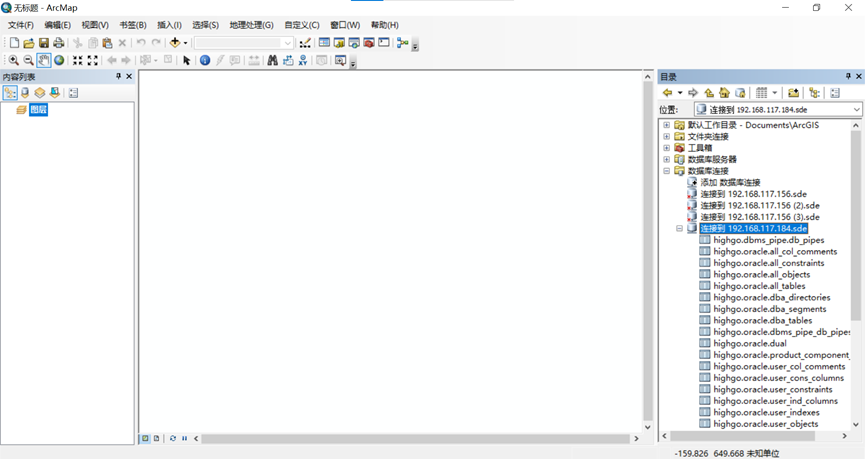Screen dimensions: 865x459
Task: Launch the ModelBuilder icon
Action: (x=403, y=43)
